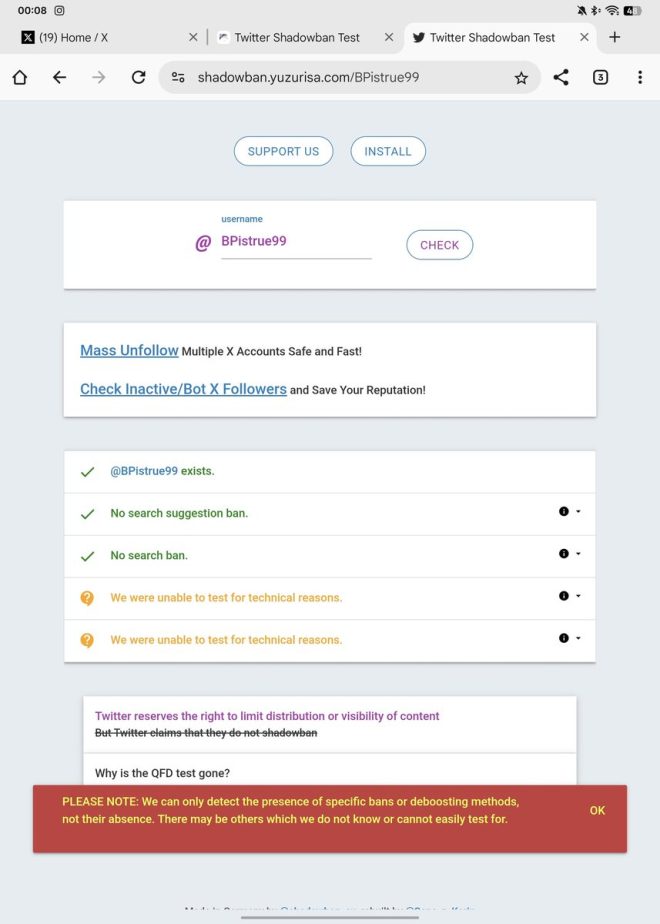Go back with the back arrow

(x=60, y=77)
